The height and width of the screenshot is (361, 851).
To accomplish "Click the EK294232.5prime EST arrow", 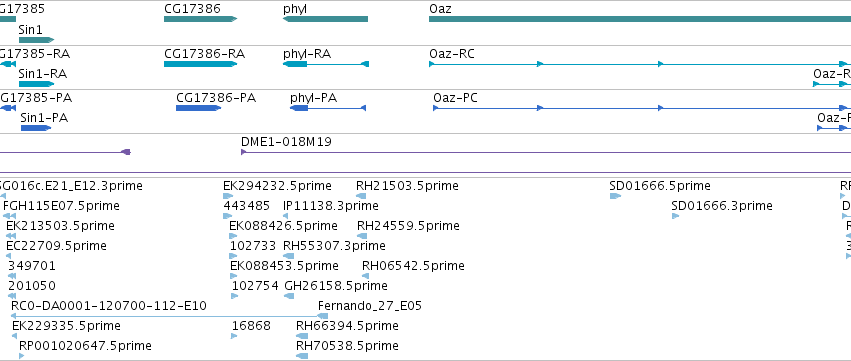I will click(228, 196).
